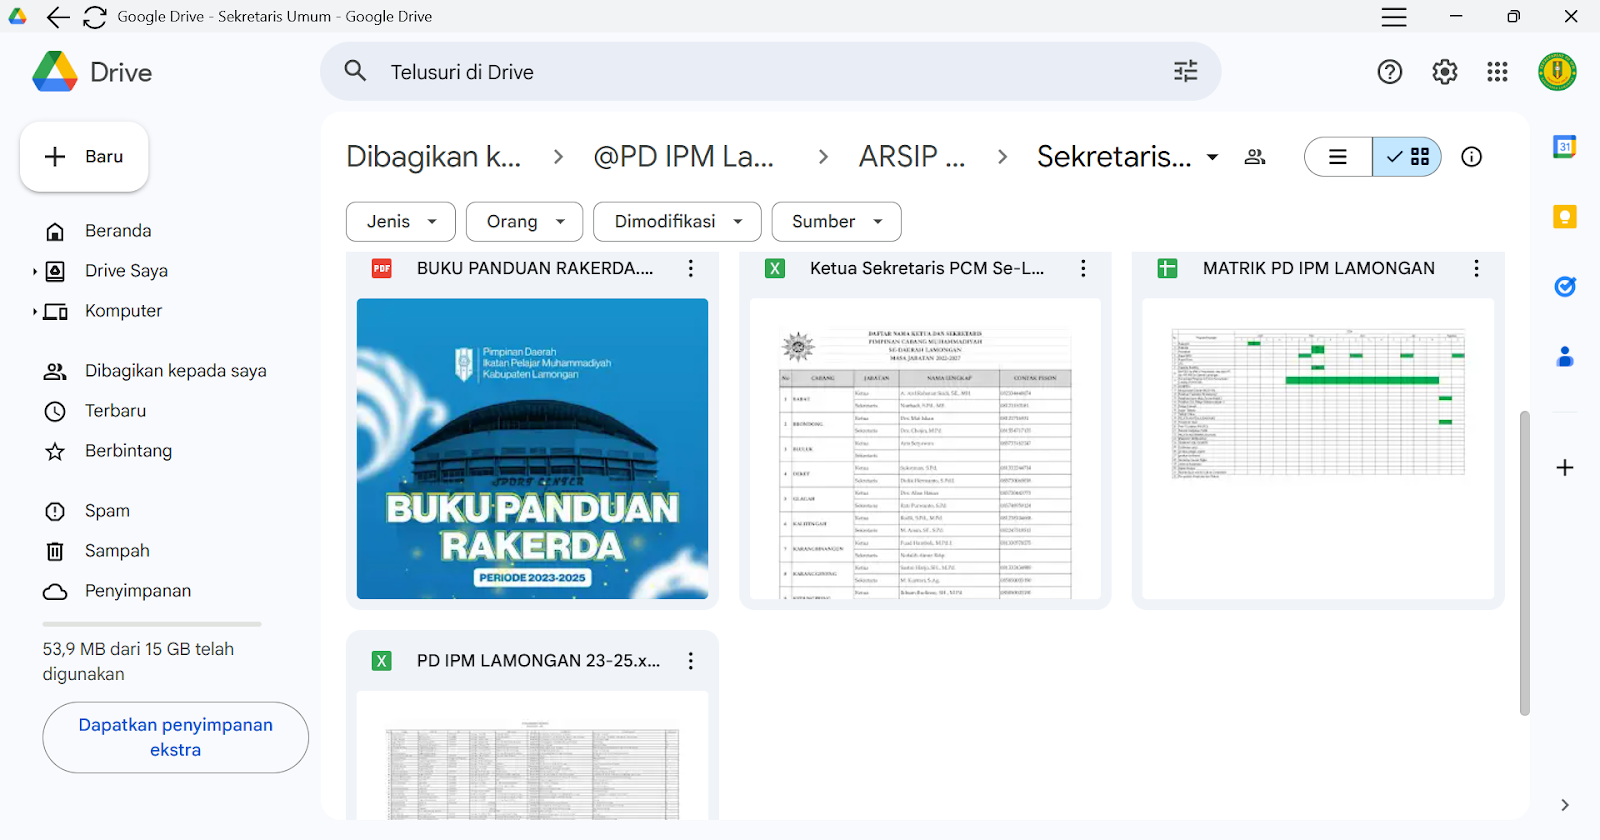Screen dimensions: 1600x840
Task: Open more actions for Ketua Sekretaris PCM
Action: click(x=1083, y=268)
